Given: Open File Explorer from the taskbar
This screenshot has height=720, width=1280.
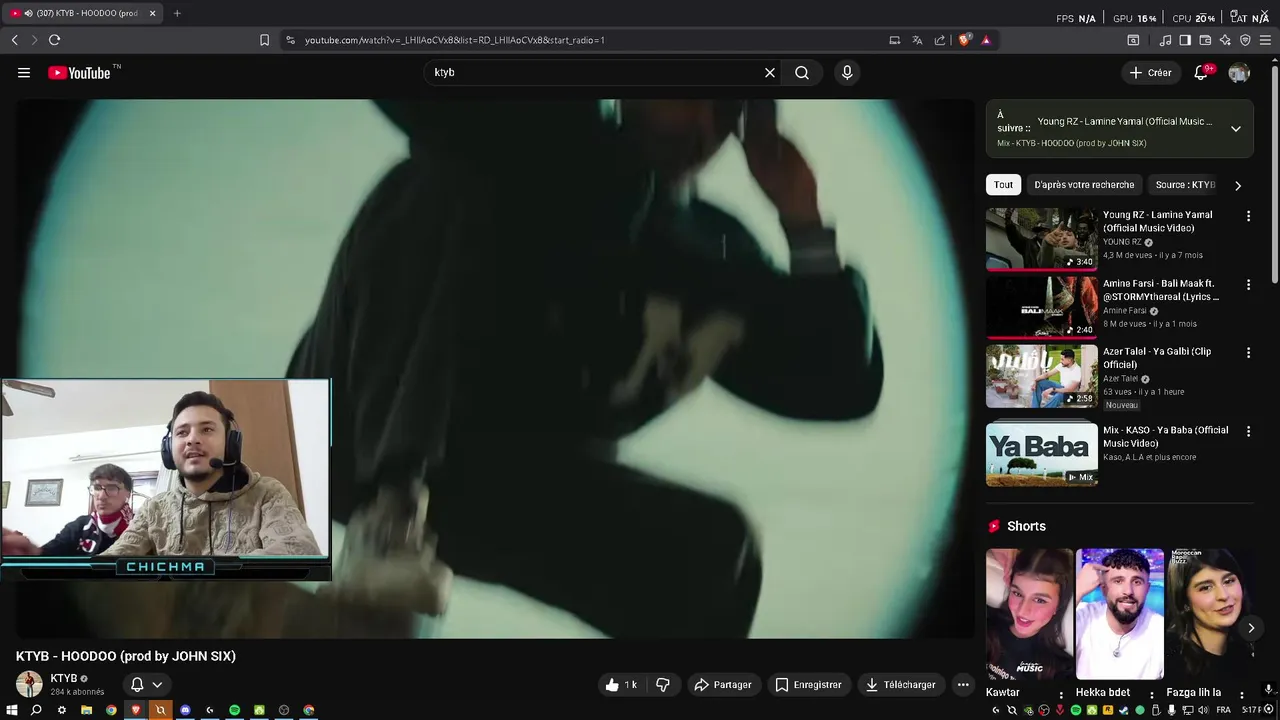Looking at the screenshot, I should pos(86,710).
